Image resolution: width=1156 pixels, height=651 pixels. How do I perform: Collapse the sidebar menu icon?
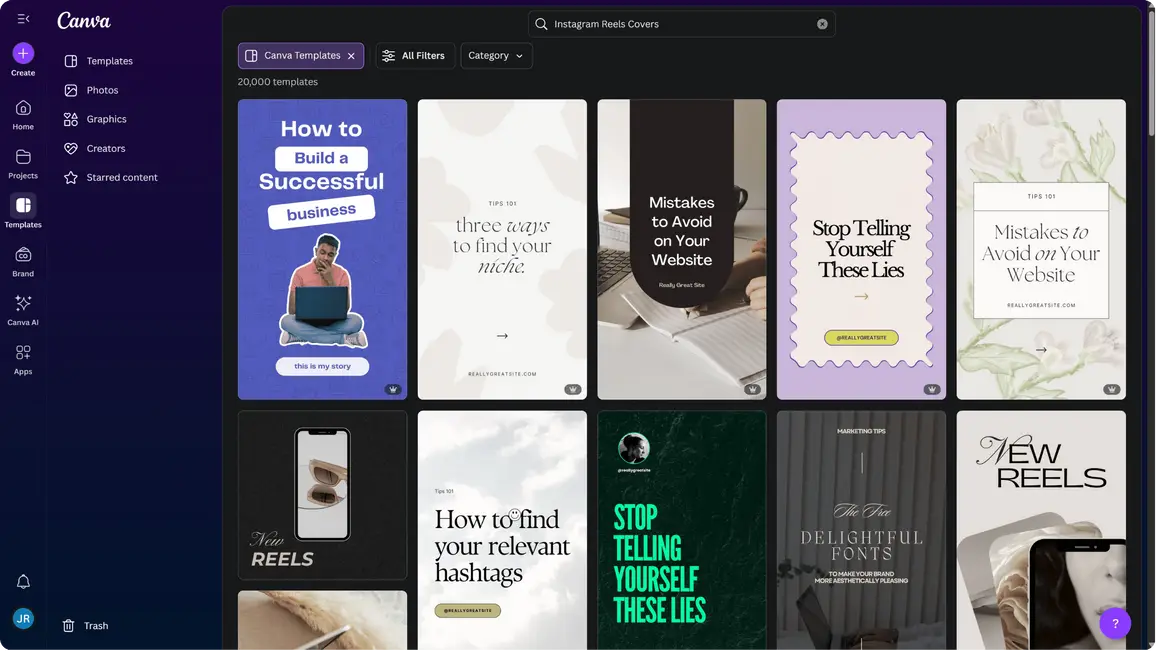[23, 19]
